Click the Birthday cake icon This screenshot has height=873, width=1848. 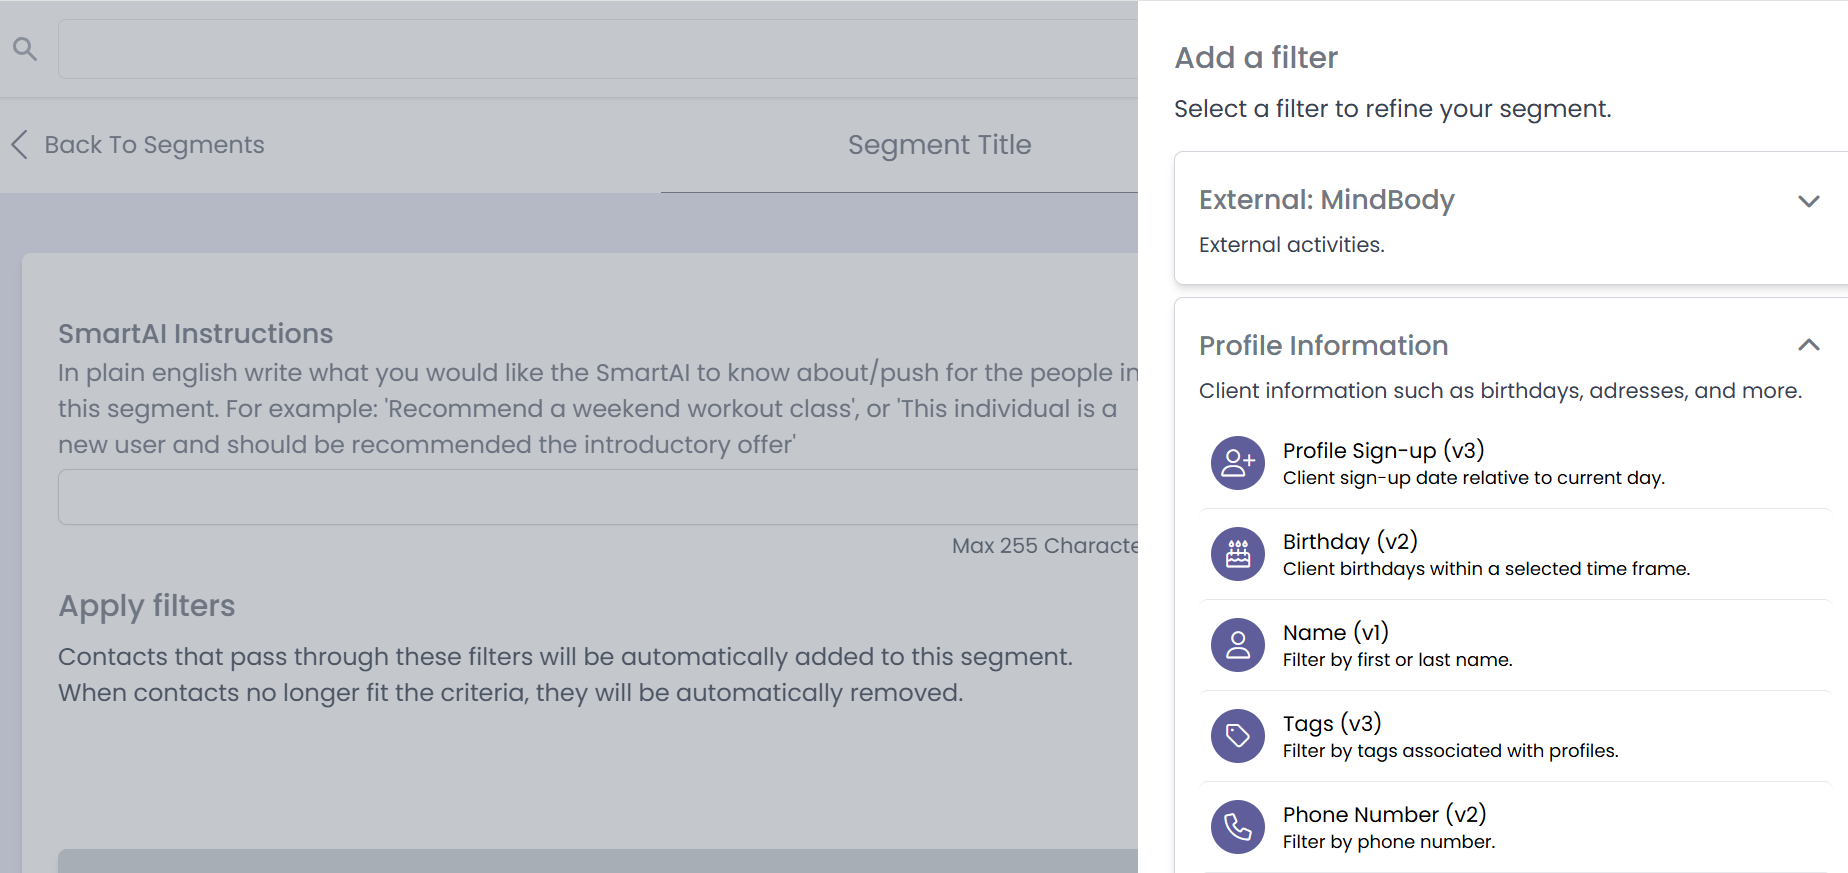point(1238,554)
